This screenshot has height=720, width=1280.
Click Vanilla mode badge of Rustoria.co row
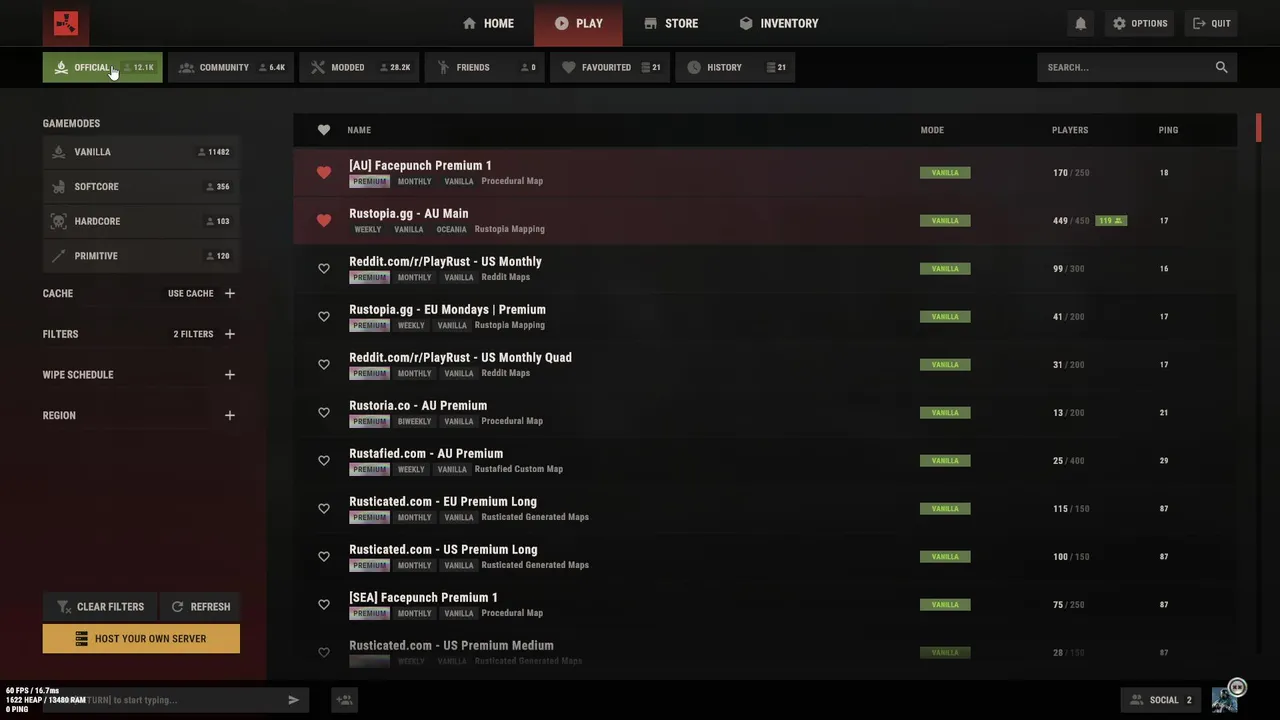[x=945, y=412]
